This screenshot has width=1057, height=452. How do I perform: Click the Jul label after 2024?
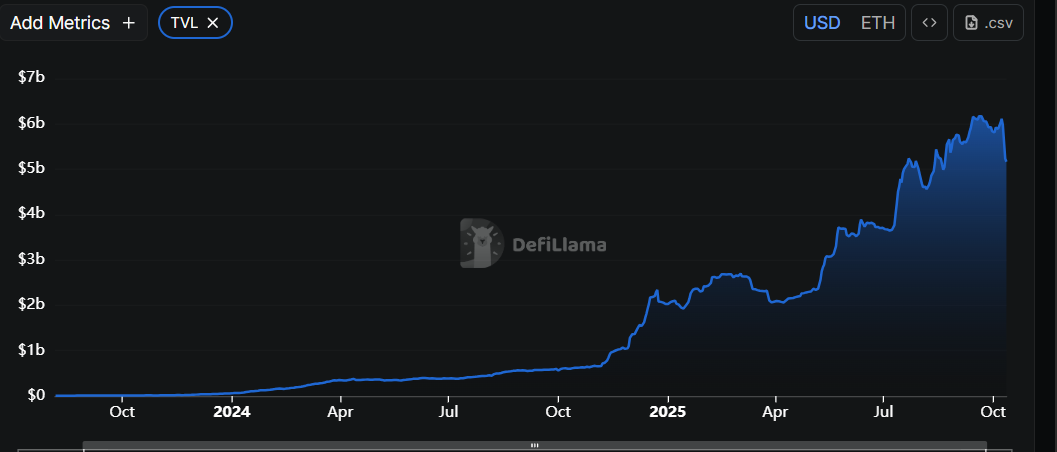tap(449, 412)
